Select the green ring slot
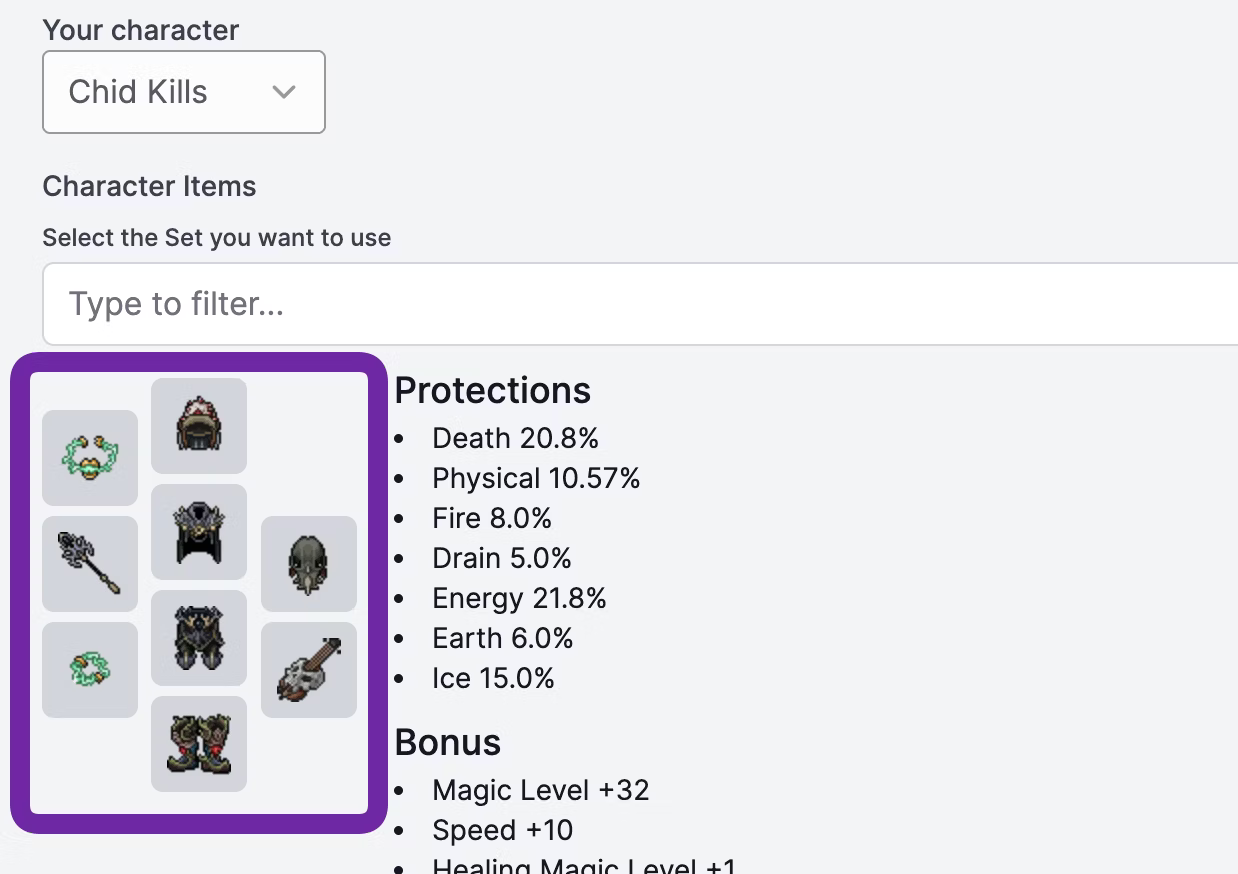1238x874 pixels. point(90,669)
